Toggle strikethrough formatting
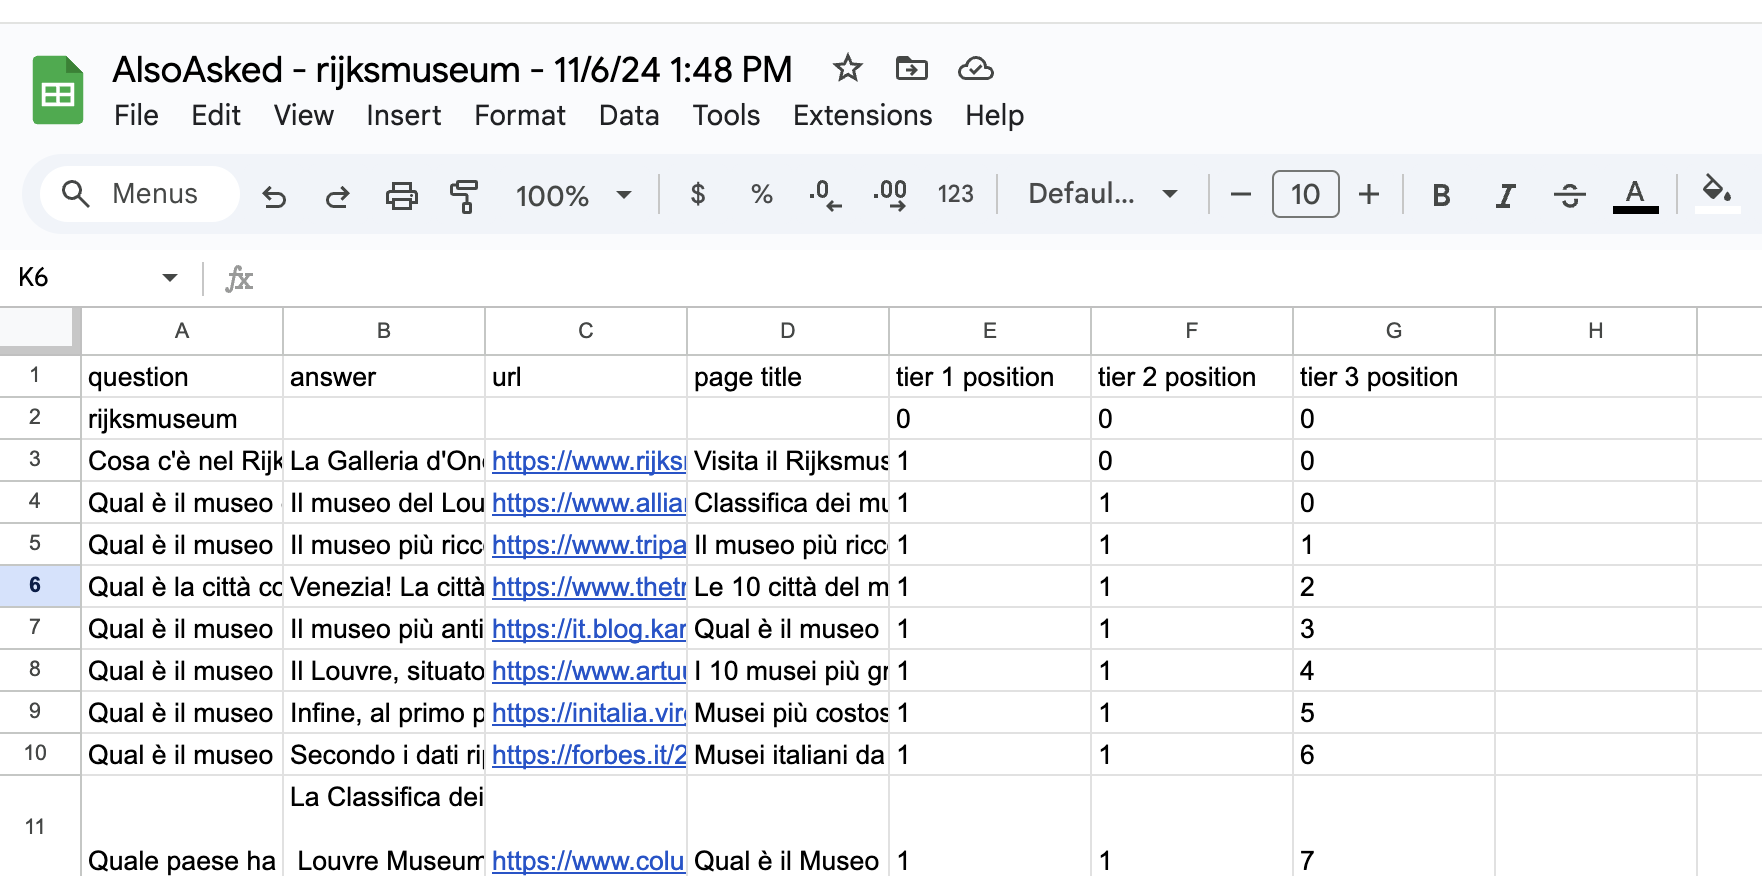Image resolution: width=1762 pixels, height=876 pixels. pos(1570,195)
